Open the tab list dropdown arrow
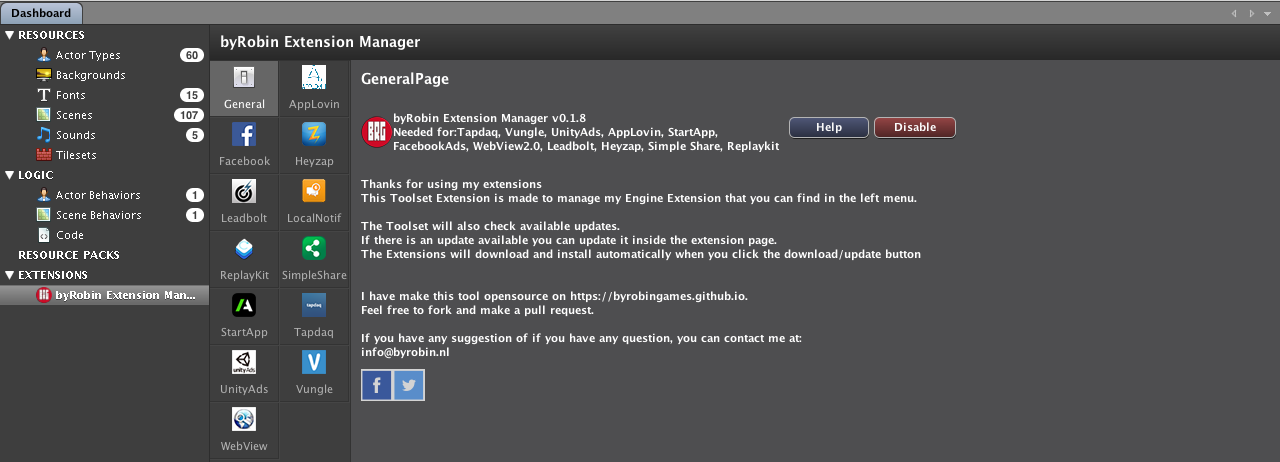 point(1267,14)
